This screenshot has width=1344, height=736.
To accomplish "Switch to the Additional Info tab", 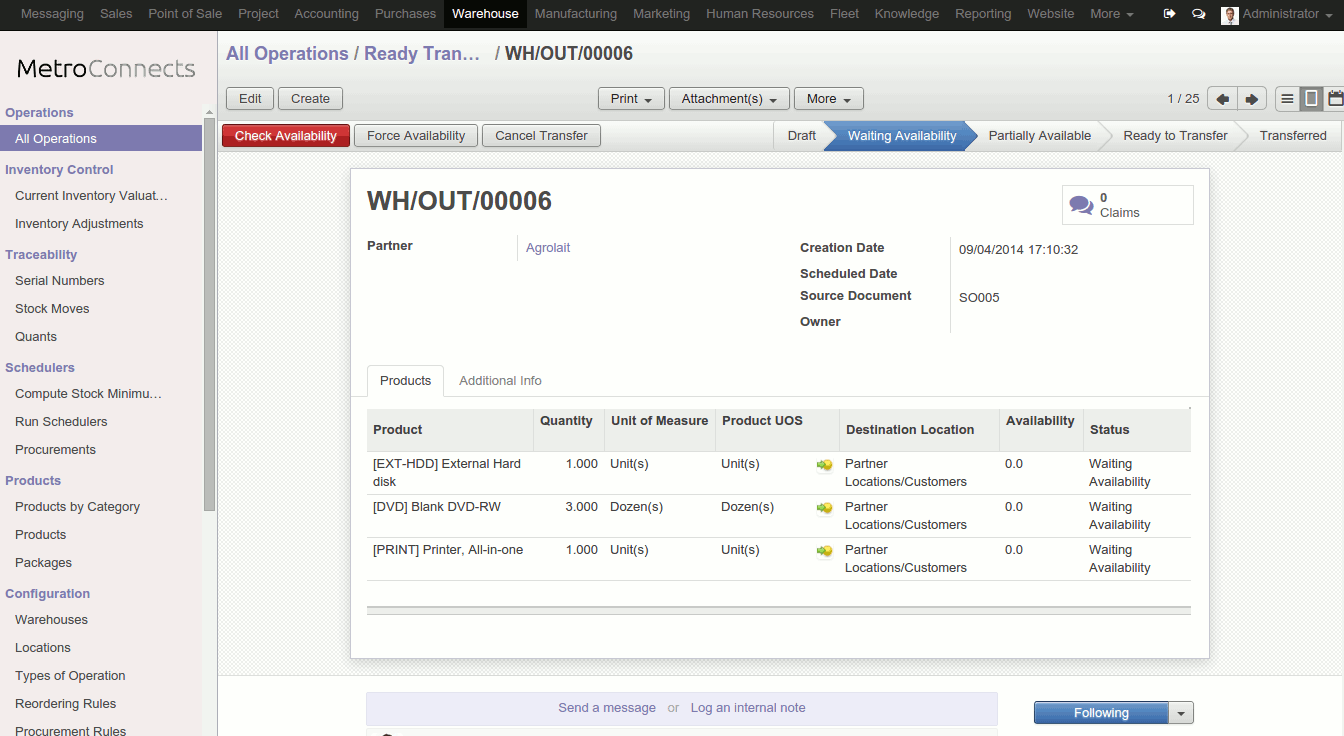I will pyautogui.click(x=500, y=381).
